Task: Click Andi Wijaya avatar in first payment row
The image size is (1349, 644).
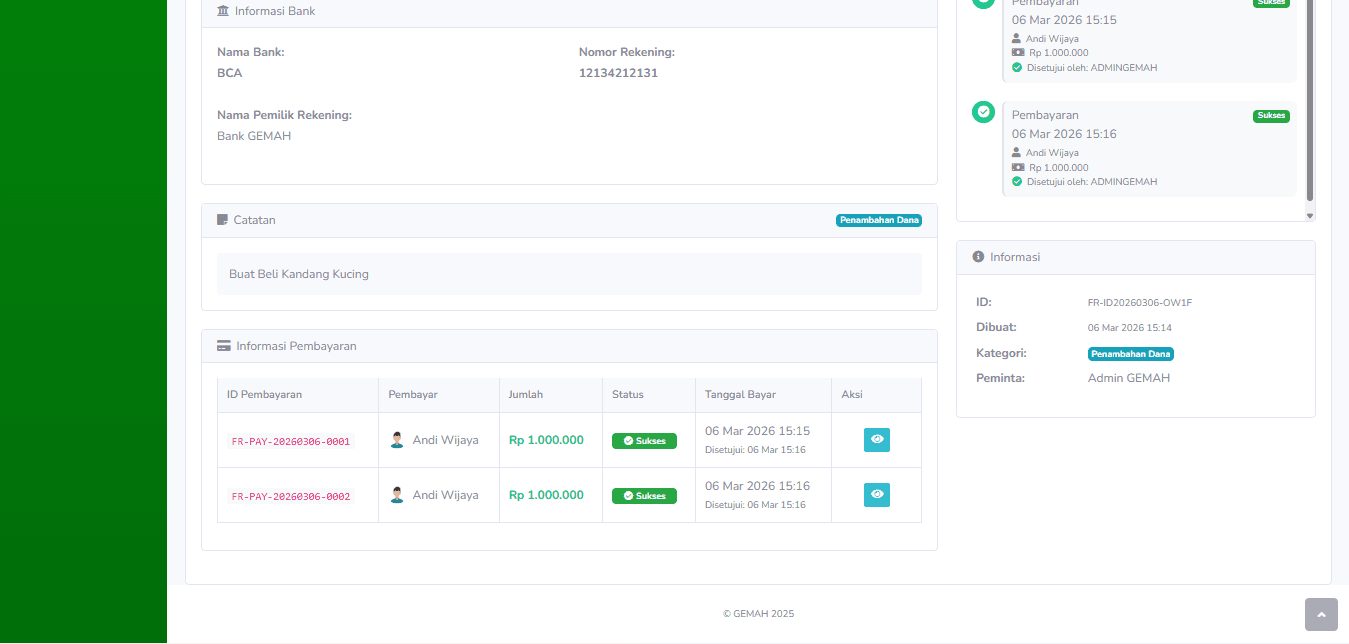Action: (397, 440)
